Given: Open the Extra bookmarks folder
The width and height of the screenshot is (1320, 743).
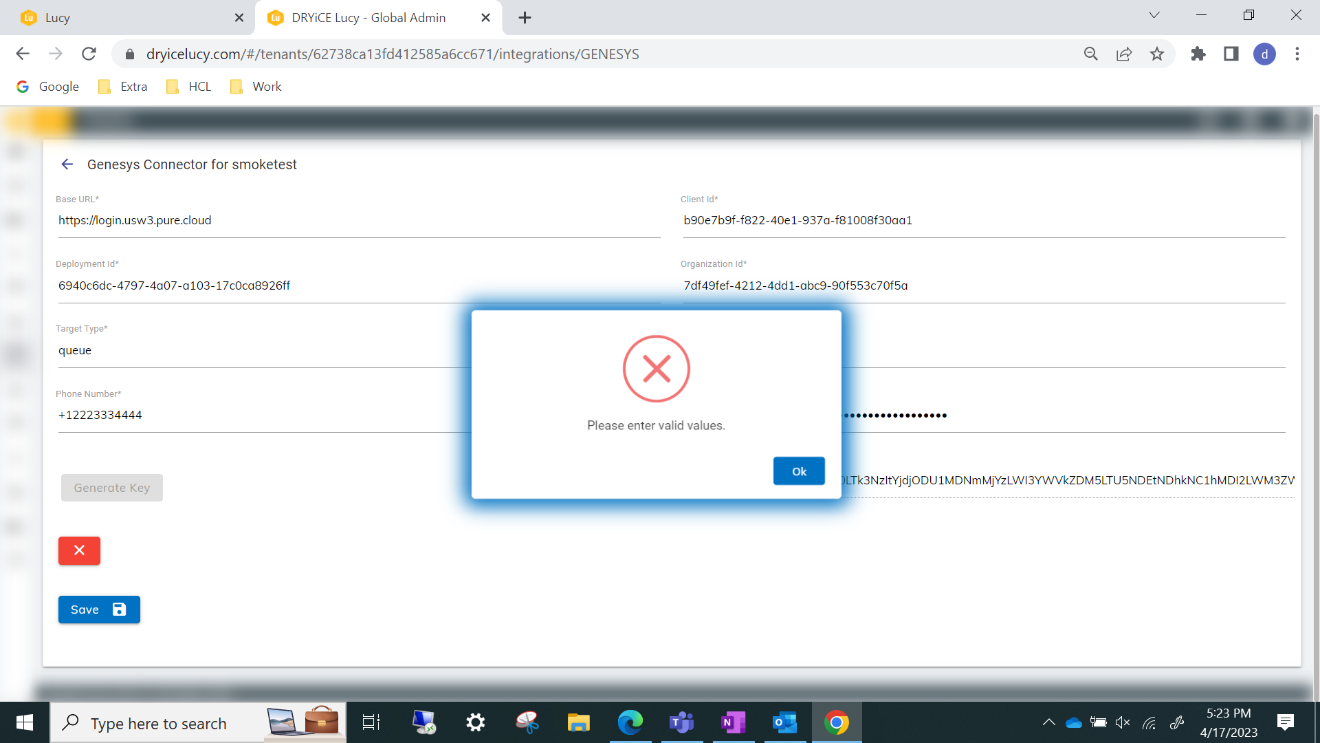Looking at the screenshot, I should tap(121, 86).
